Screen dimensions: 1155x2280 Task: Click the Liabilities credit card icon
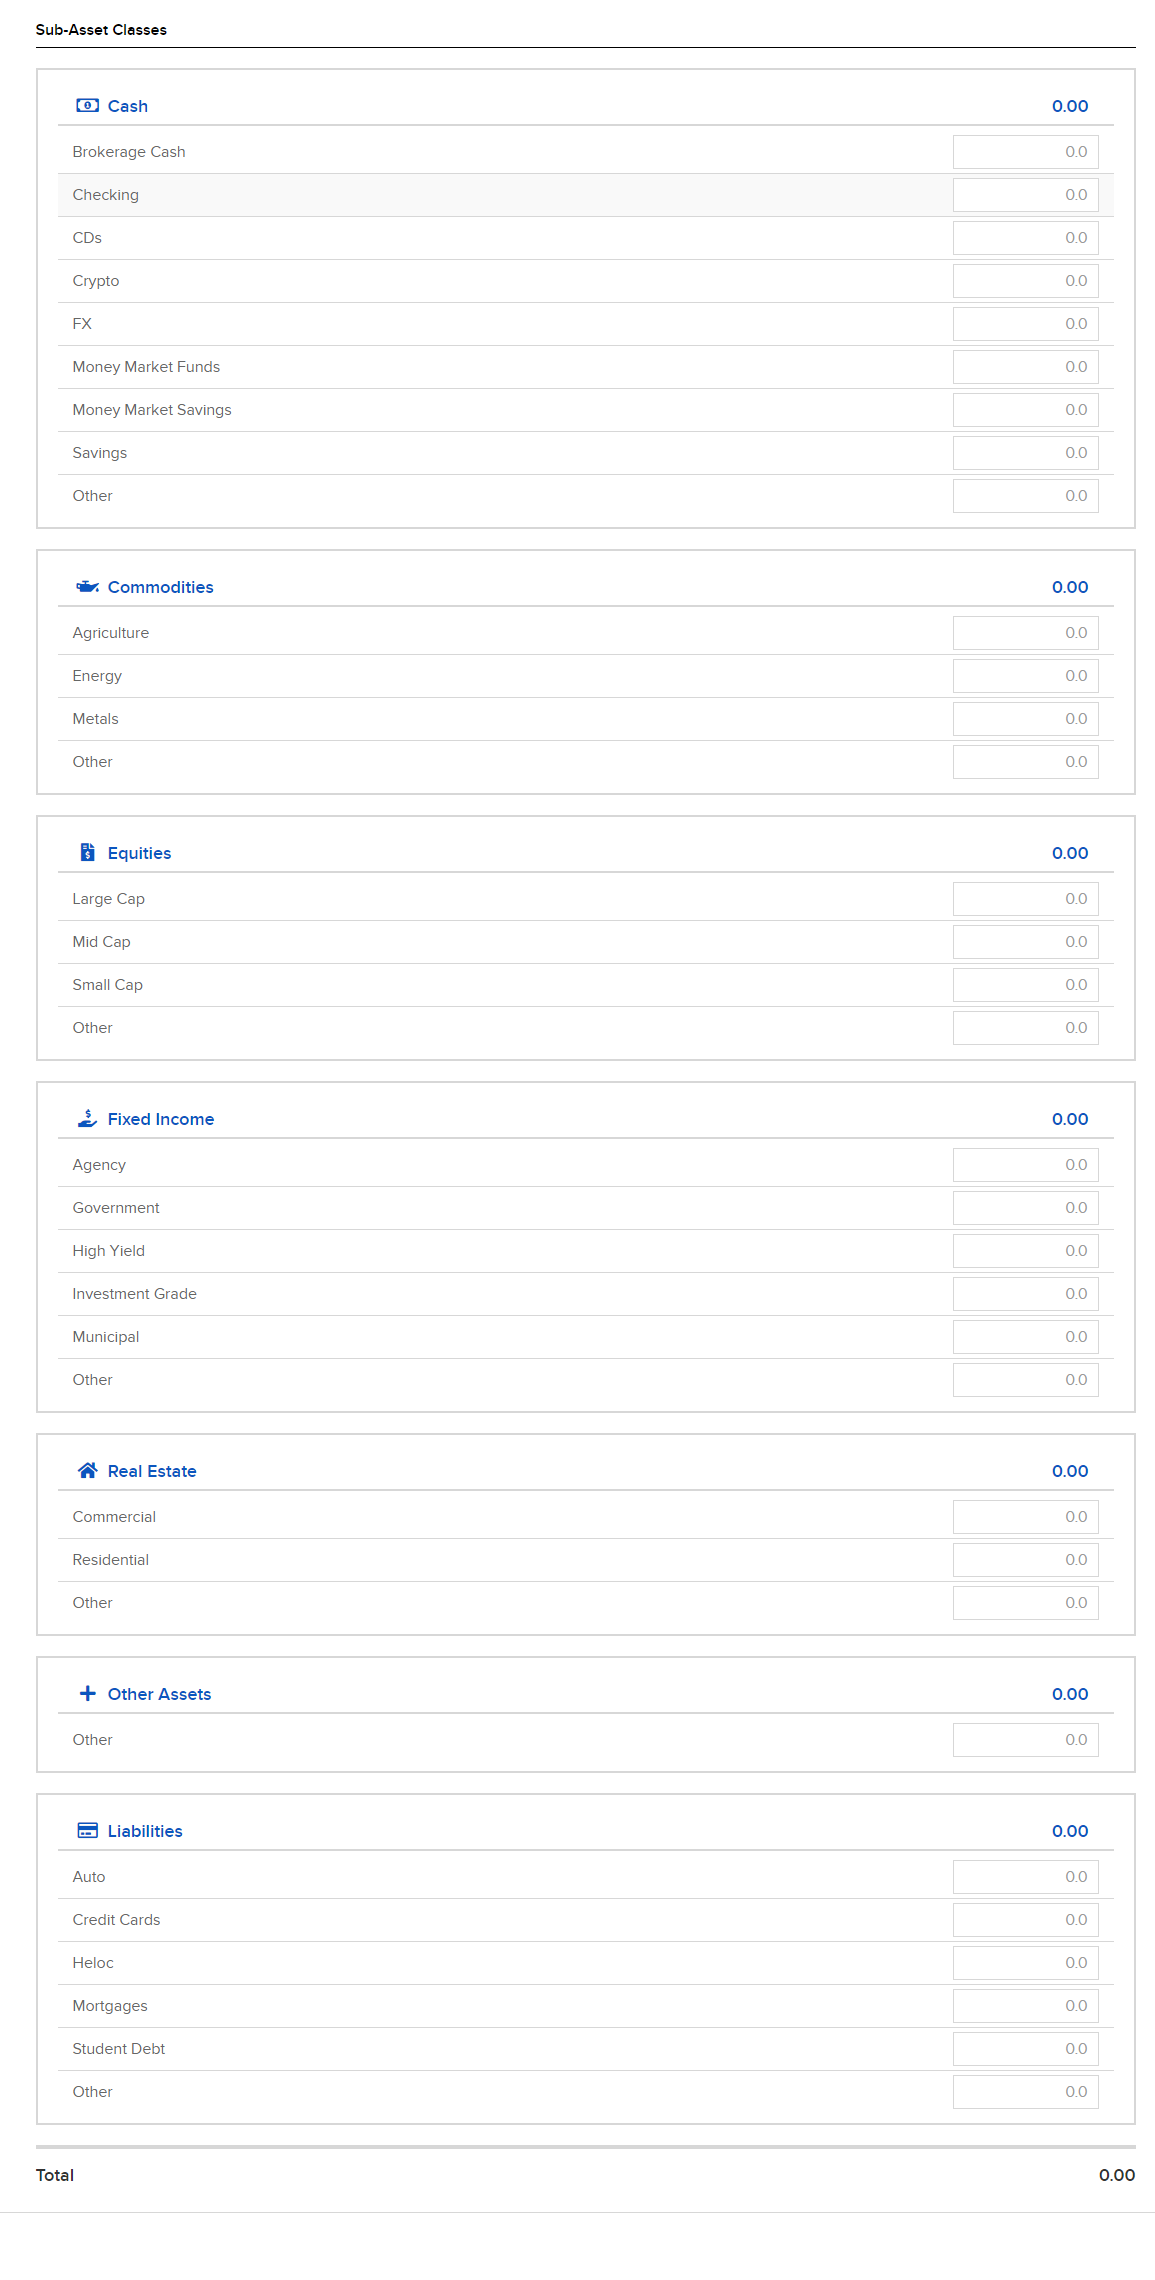point(87,1831)
